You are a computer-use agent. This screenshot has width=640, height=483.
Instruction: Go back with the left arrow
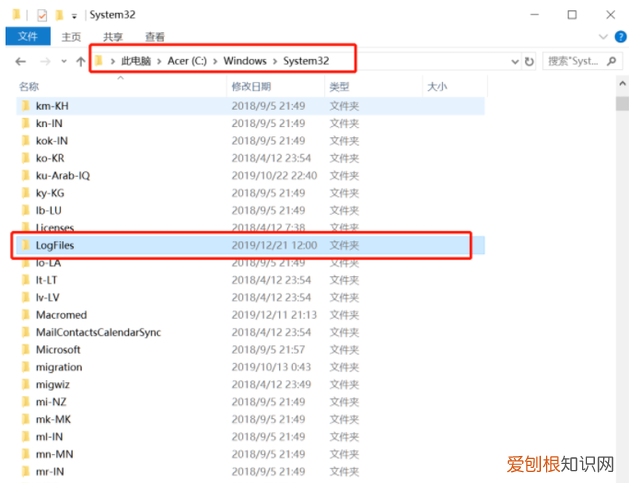pos(20,62)
